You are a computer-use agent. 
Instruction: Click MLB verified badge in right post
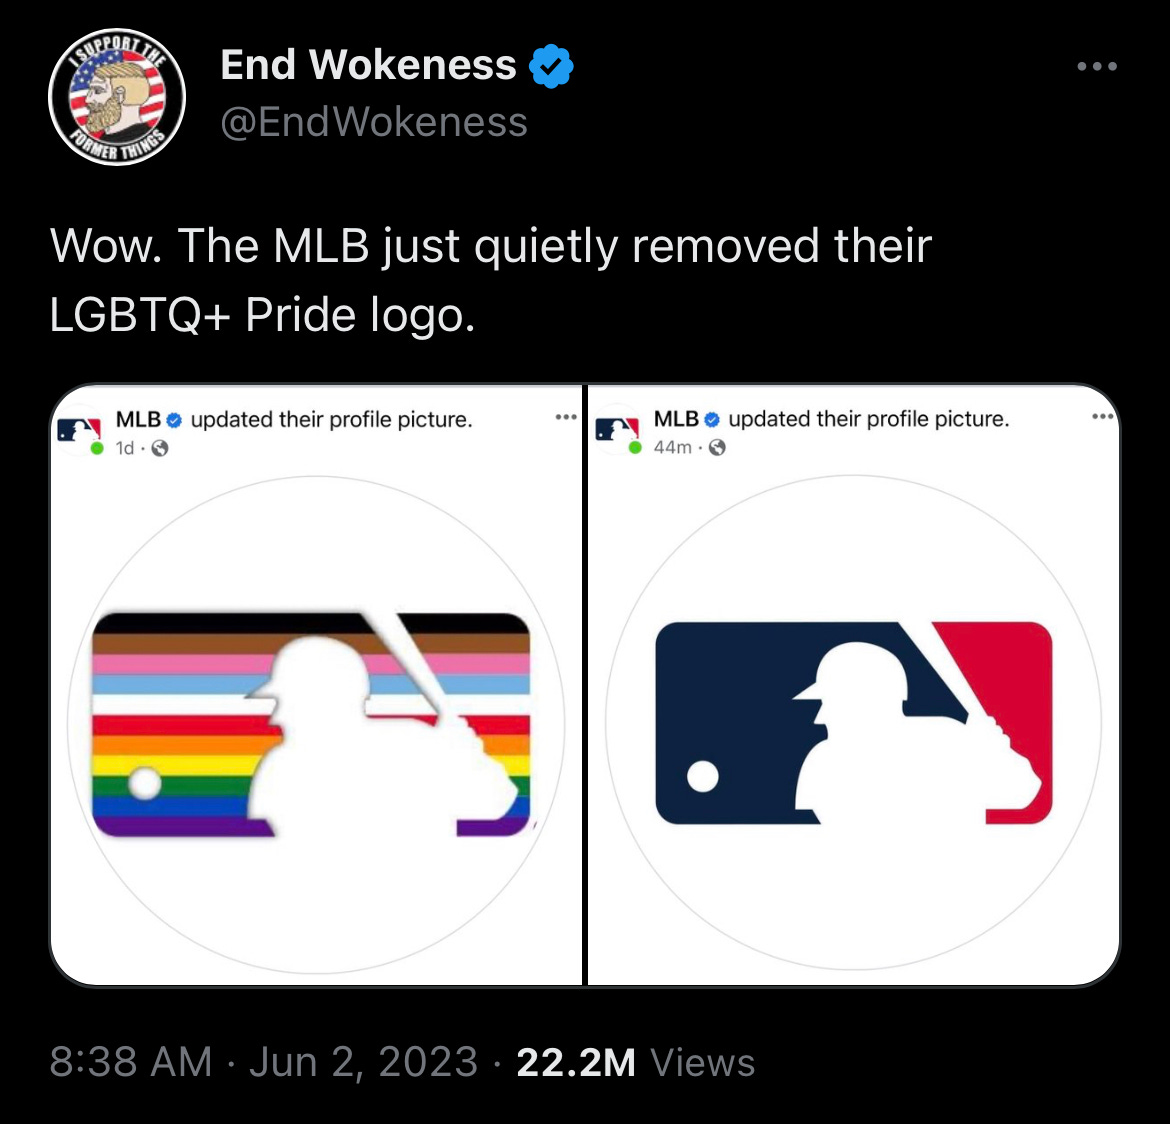712,419
